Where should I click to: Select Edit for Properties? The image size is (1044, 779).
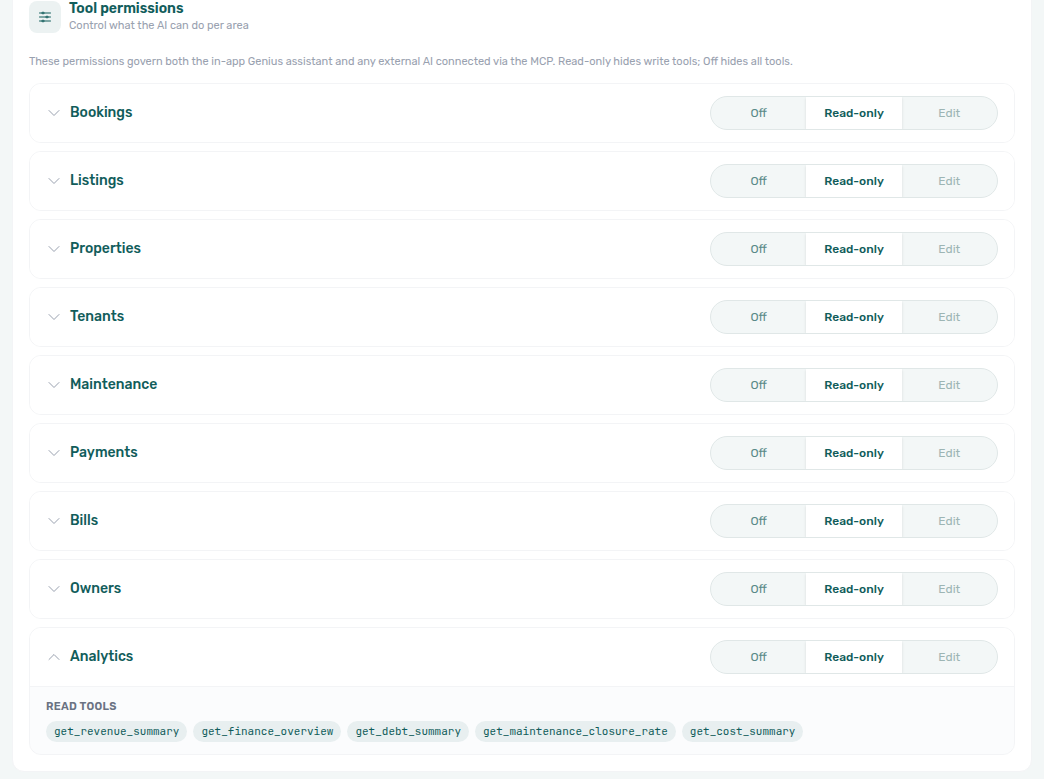(x=949, y=249)
